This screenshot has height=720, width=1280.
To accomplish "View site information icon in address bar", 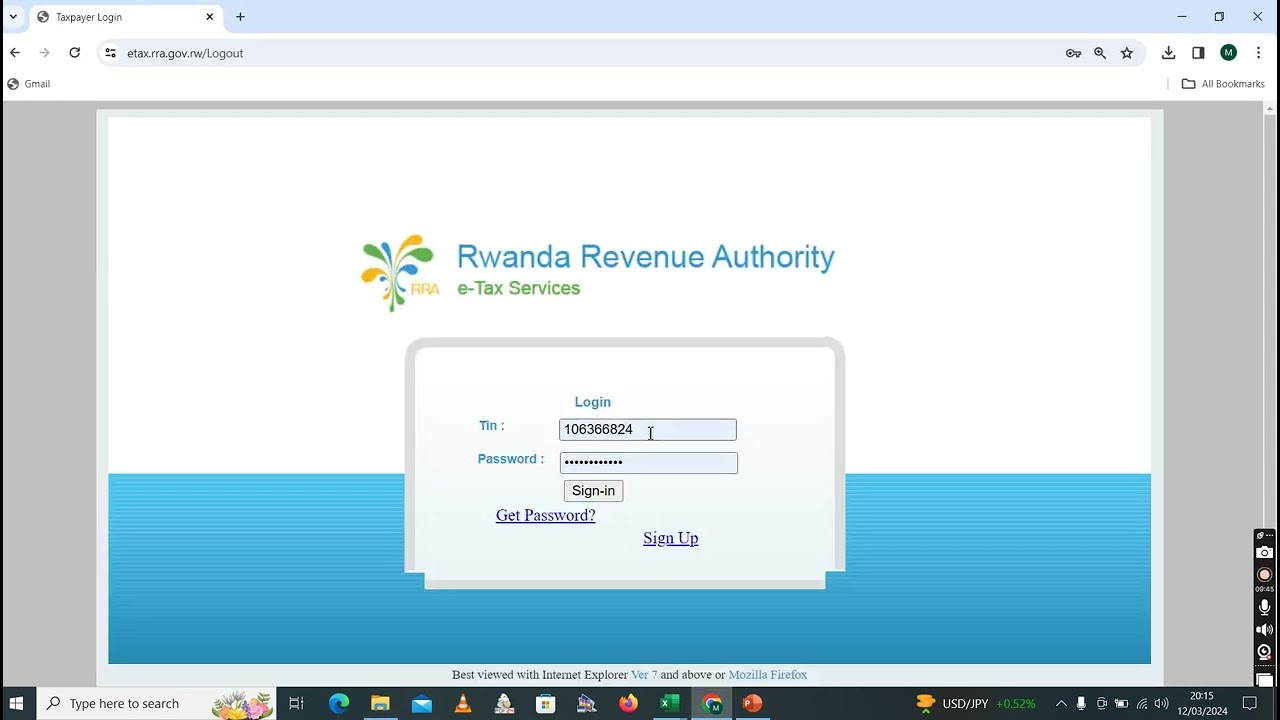I will click(110, 53).
